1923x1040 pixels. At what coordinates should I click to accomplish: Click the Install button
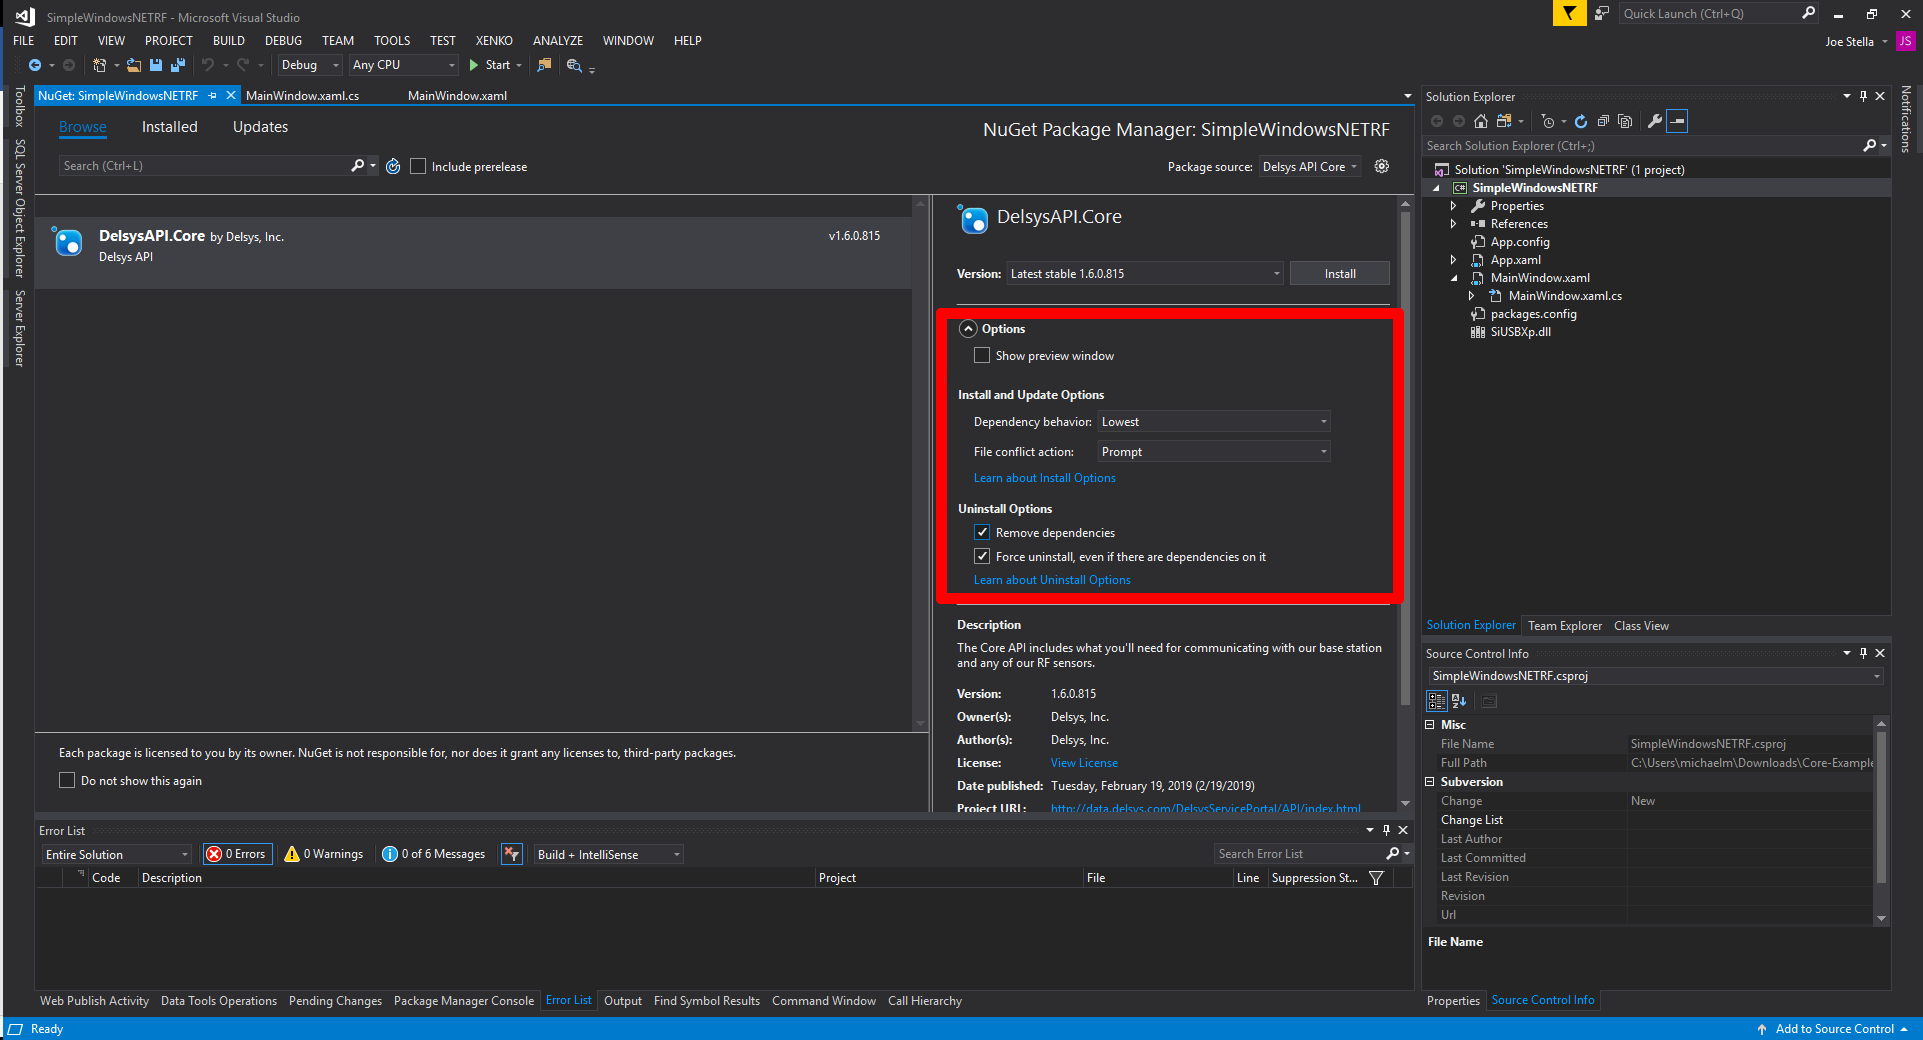(x=1340, y=273)
